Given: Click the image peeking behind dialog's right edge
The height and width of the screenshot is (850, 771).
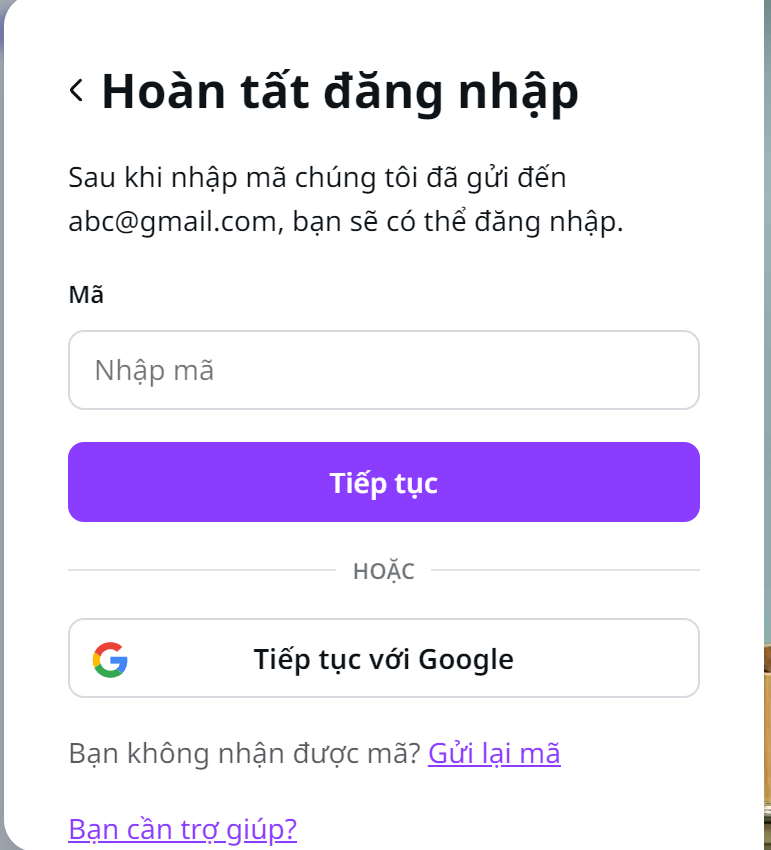Looking at the screenshot, I should [767, 745].
